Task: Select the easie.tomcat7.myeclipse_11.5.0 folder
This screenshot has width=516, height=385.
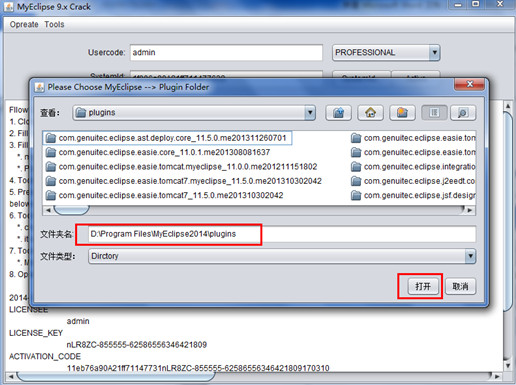Action: click(x=183, y=181)
